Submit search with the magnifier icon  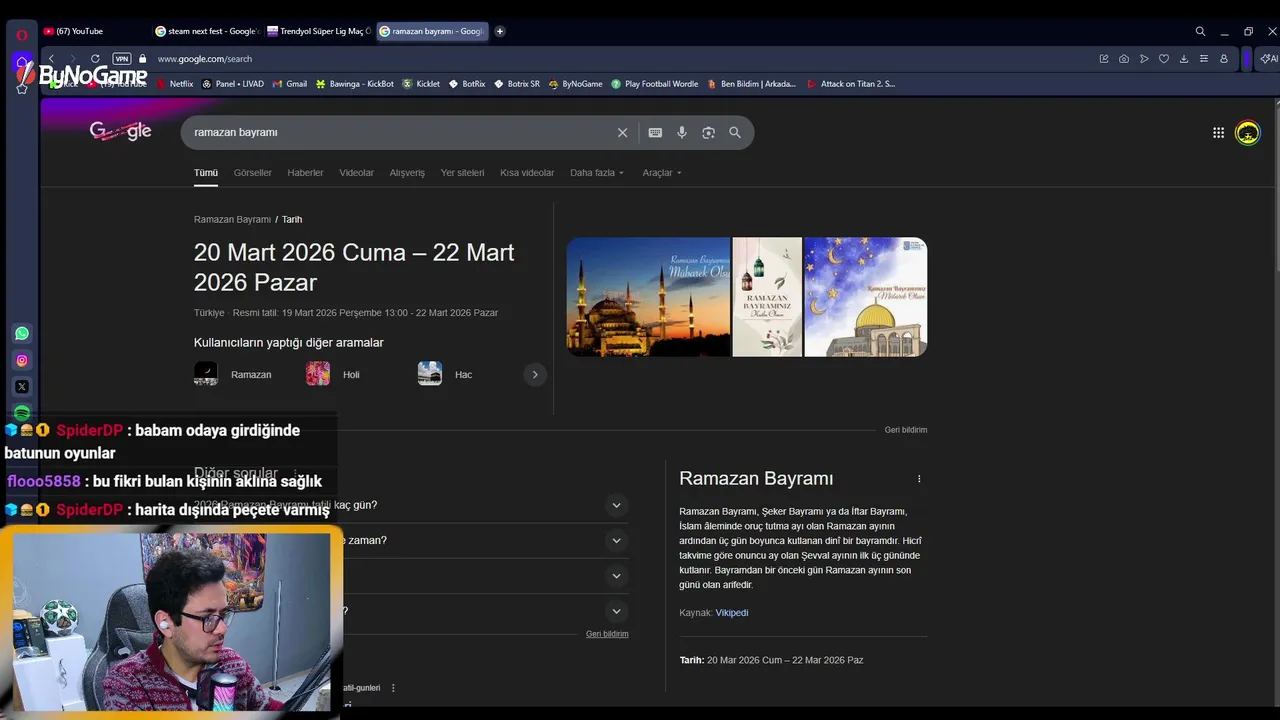pyautogui.click(x=735, y=132)
